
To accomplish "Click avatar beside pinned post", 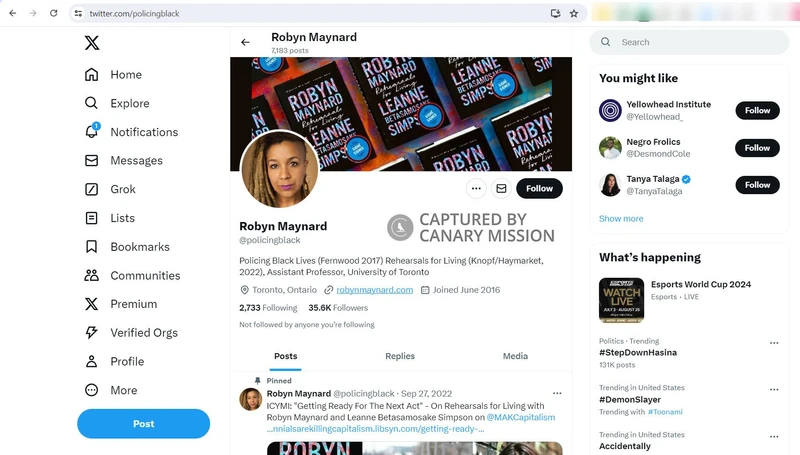I will 251,399.
